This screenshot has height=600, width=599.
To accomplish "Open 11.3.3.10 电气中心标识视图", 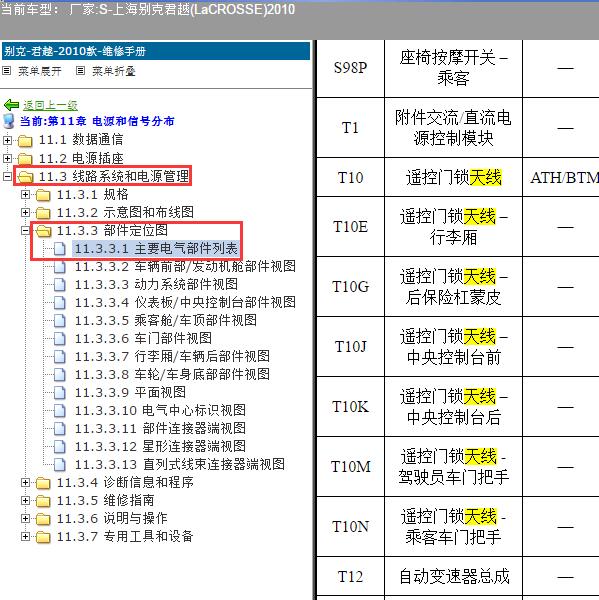I will click(160, 410).
